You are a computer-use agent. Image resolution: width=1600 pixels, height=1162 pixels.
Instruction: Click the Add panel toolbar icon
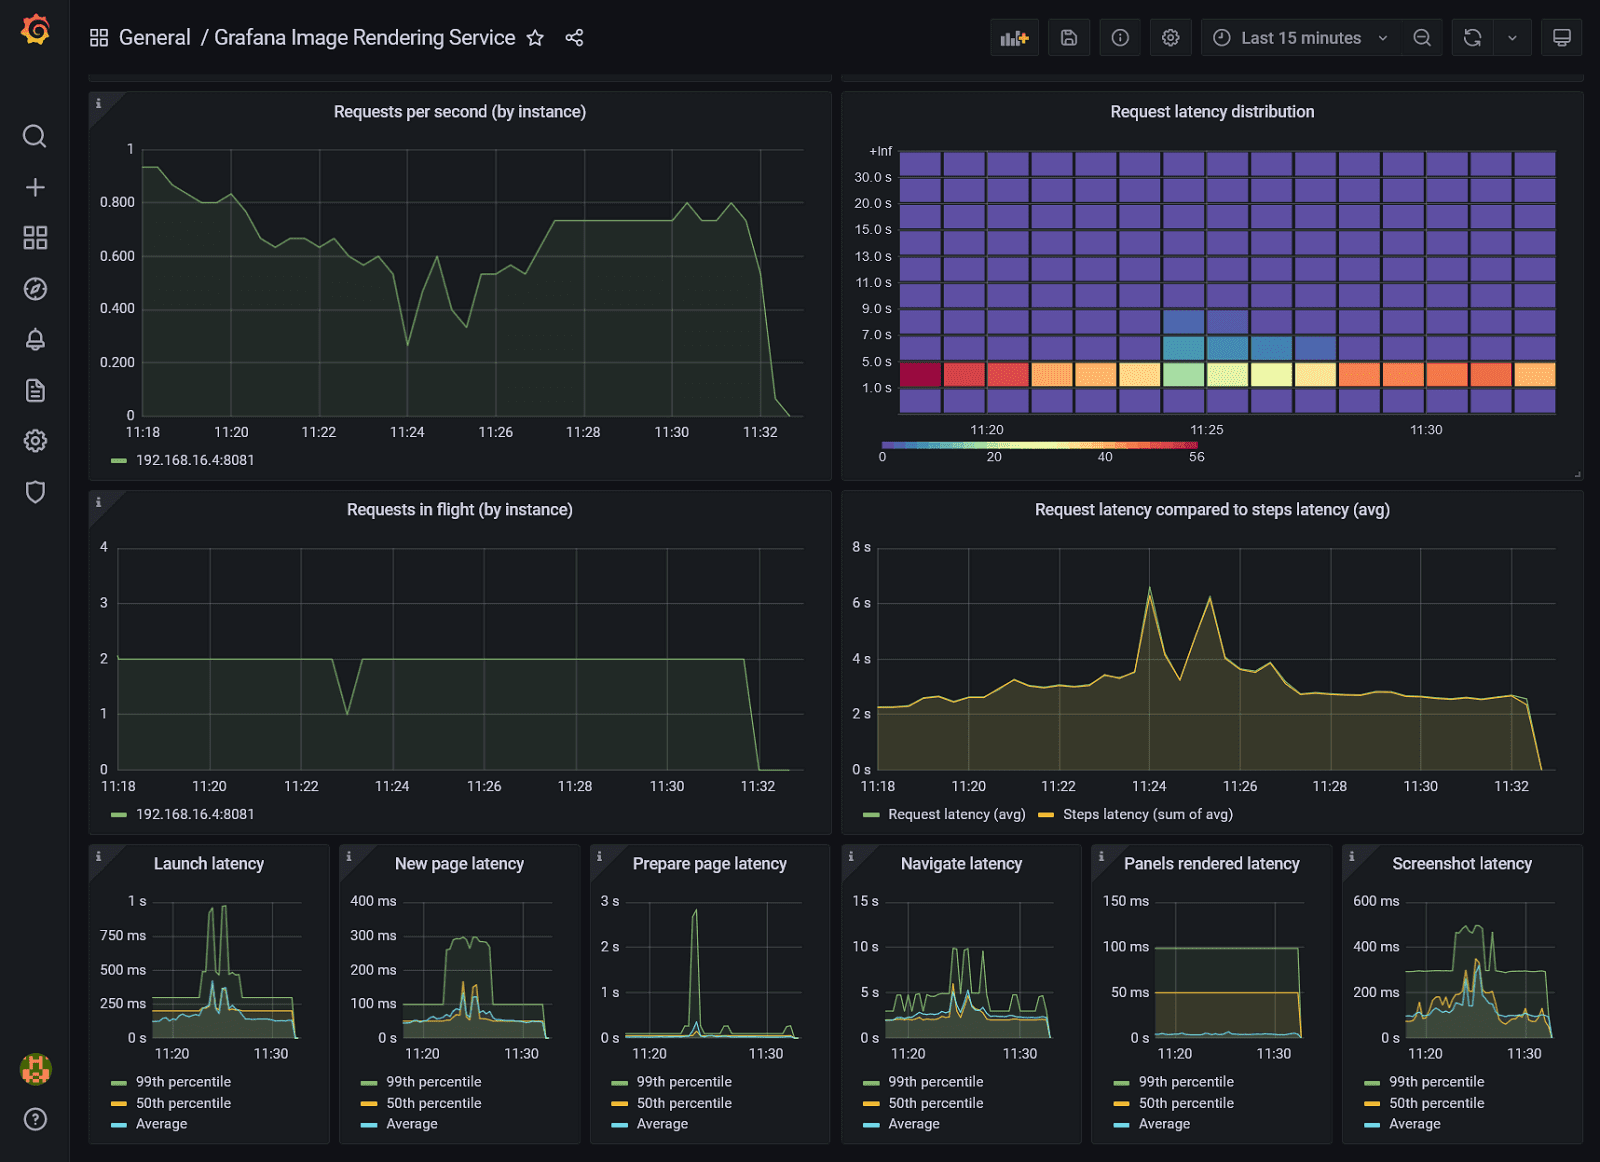tap(1014, 38)
